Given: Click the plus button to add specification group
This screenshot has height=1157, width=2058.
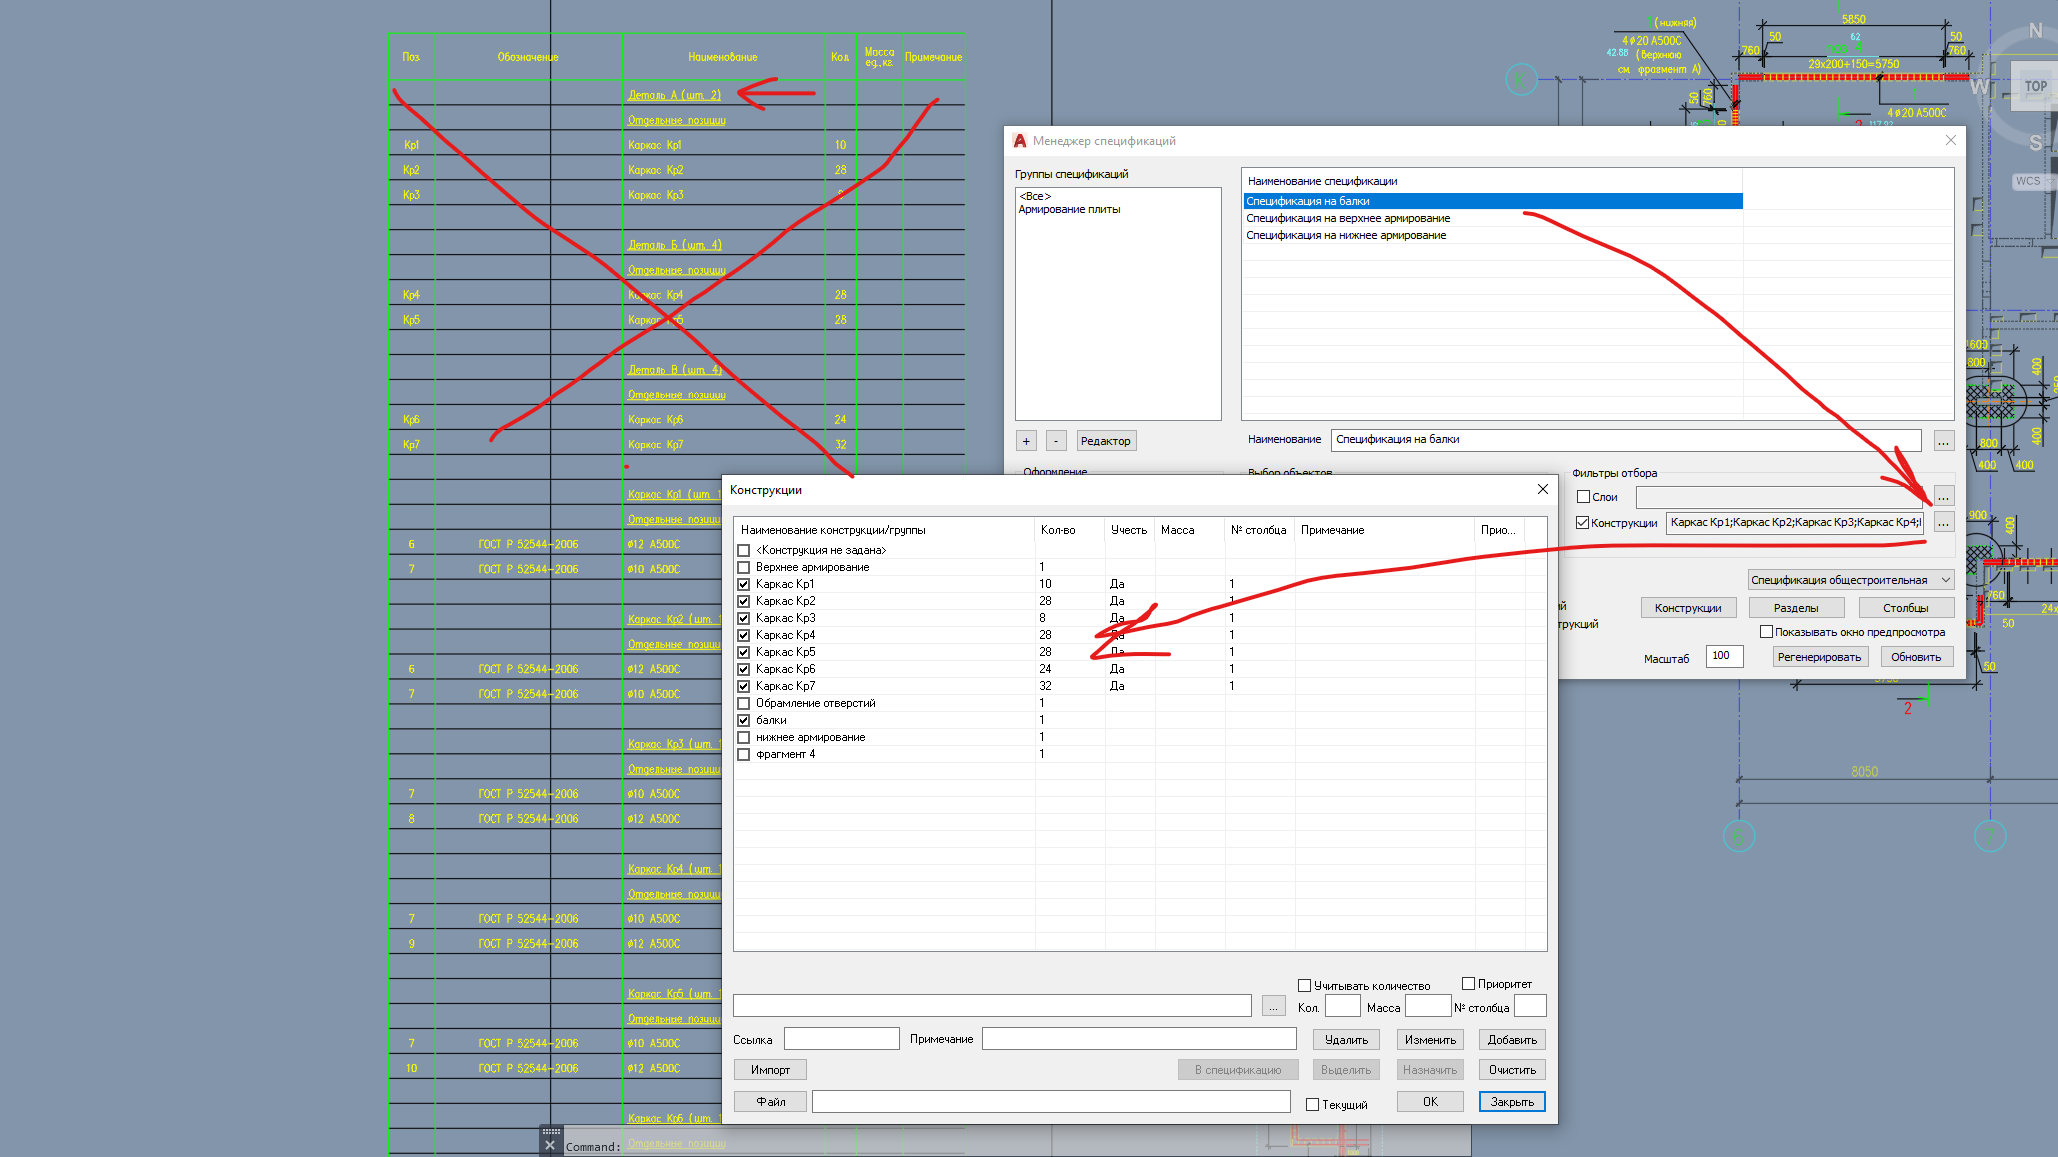Looking at the screenshot, I should 1026,441.
